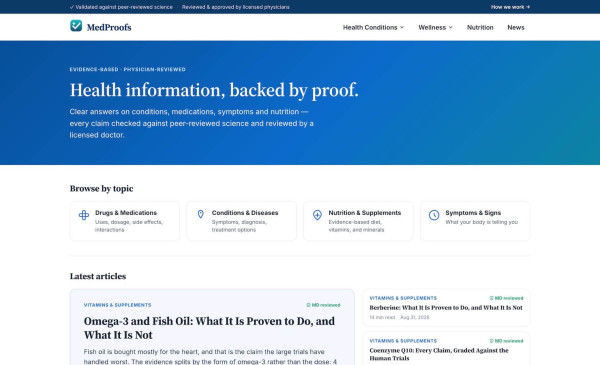Click the '14 min read' Berberine metadata
This screenshot has width=600, height=365.
tap(382, 317)
